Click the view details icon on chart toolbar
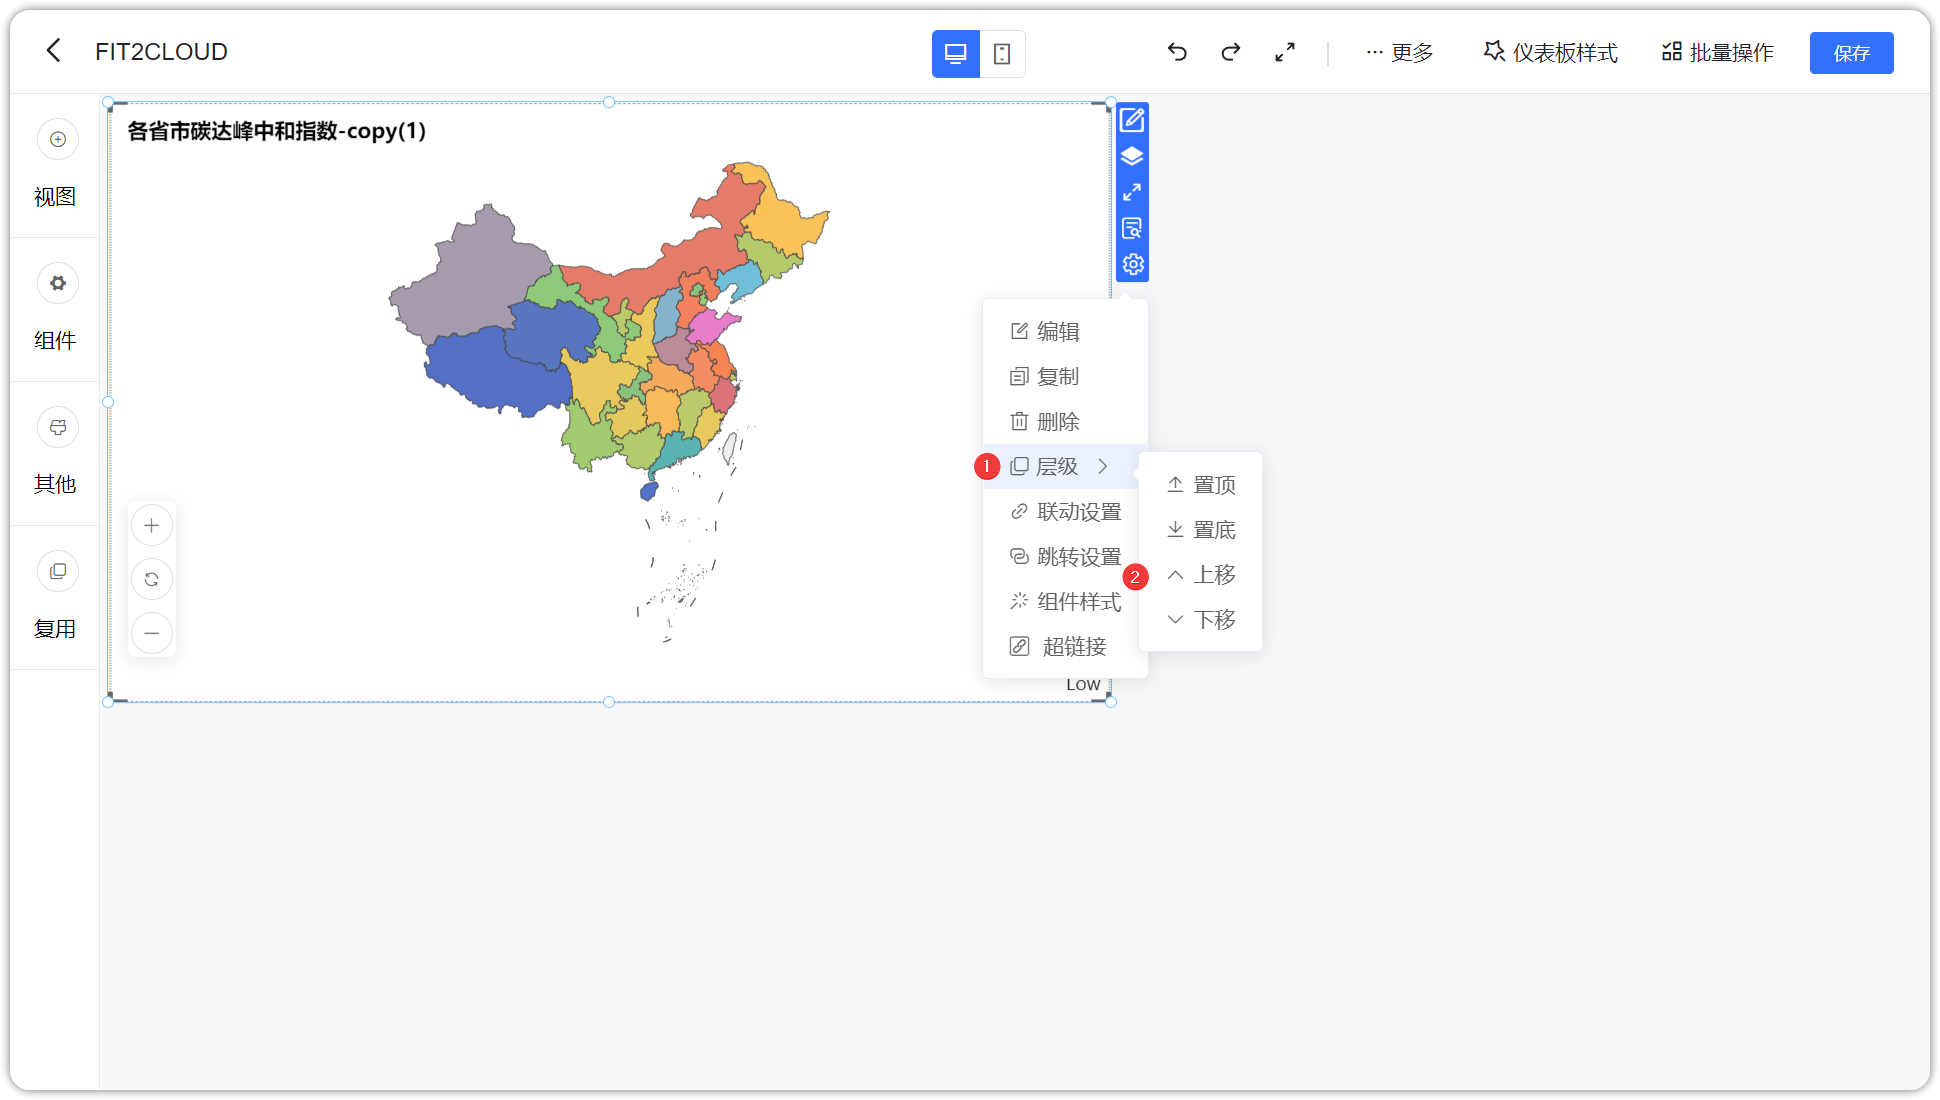Image resolution: width=1940 pixels, height=1100 pixels. [x=1132, y=228]
